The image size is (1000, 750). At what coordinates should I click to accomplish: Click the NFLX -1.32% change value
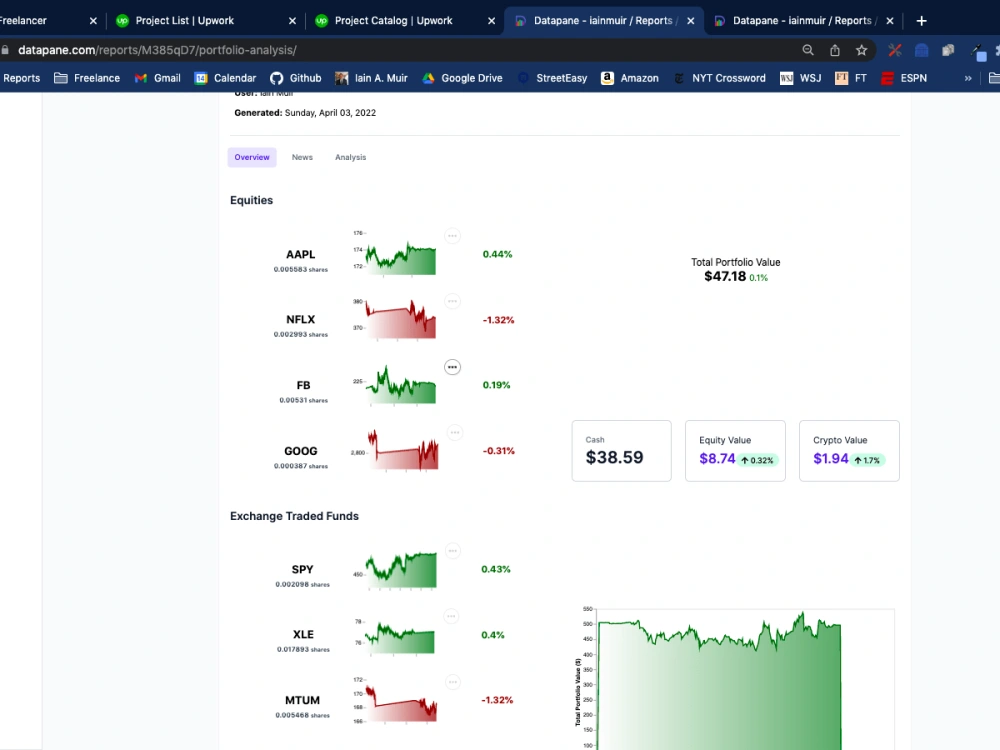click(x=498, y=320)
